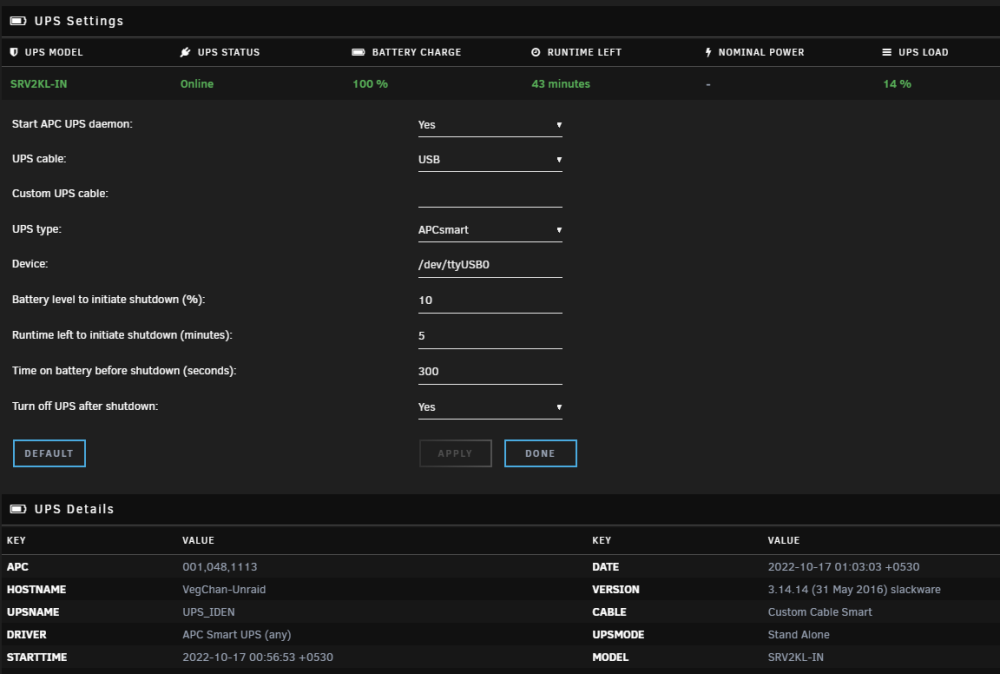The width and height of the screenshot is (1000, 674).
Task: Click the 2022-10-17 00:56:53 +0530 start time
Action: [258, 657]
